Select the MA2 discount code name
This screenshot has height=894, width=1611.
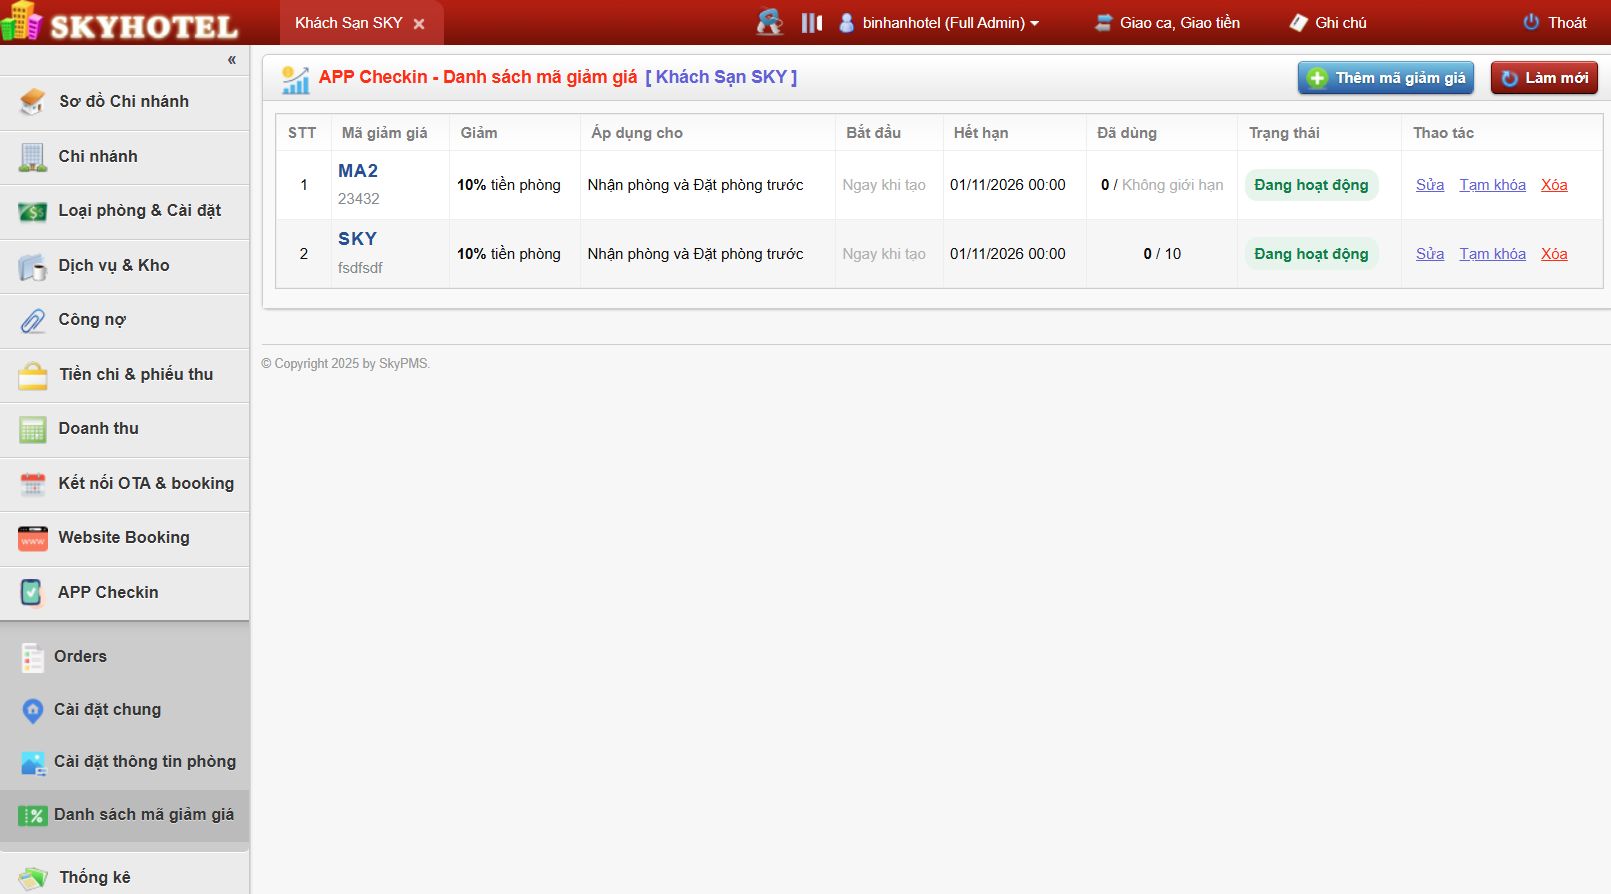pyautogui.click(x=358, y=171)
